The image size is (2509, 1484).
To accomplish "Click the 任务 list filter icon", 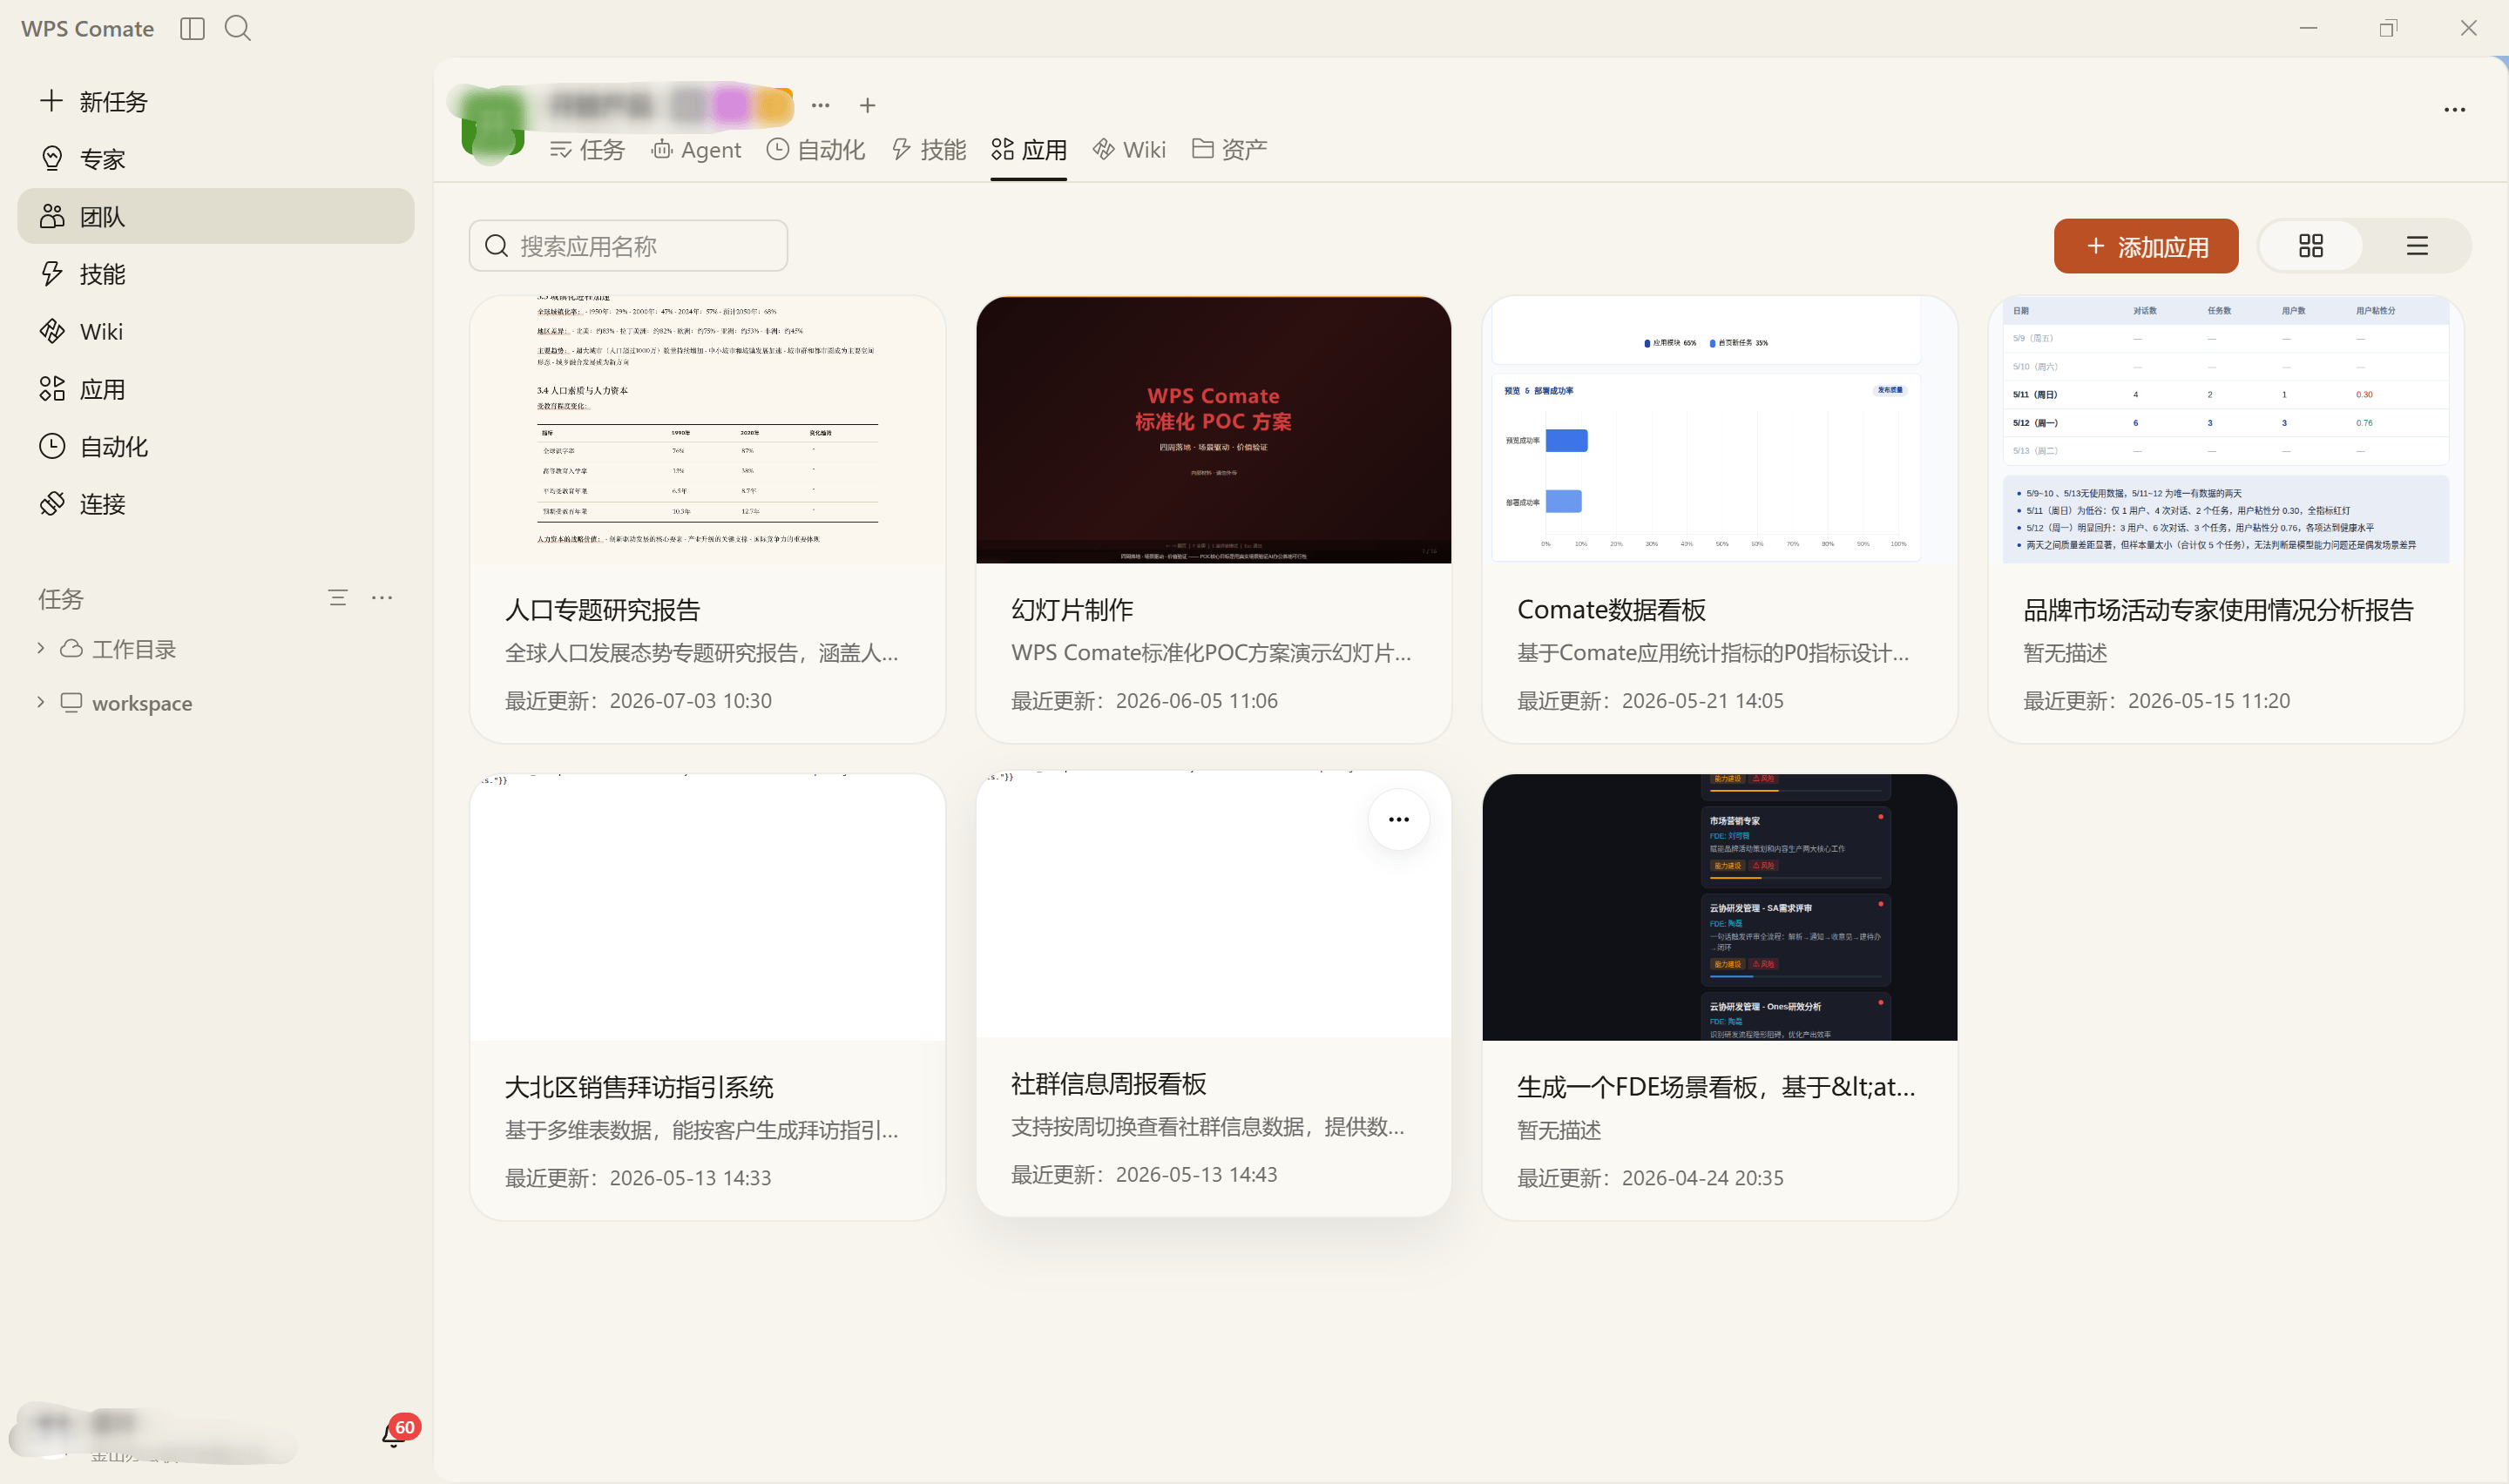I will point(338,598).
